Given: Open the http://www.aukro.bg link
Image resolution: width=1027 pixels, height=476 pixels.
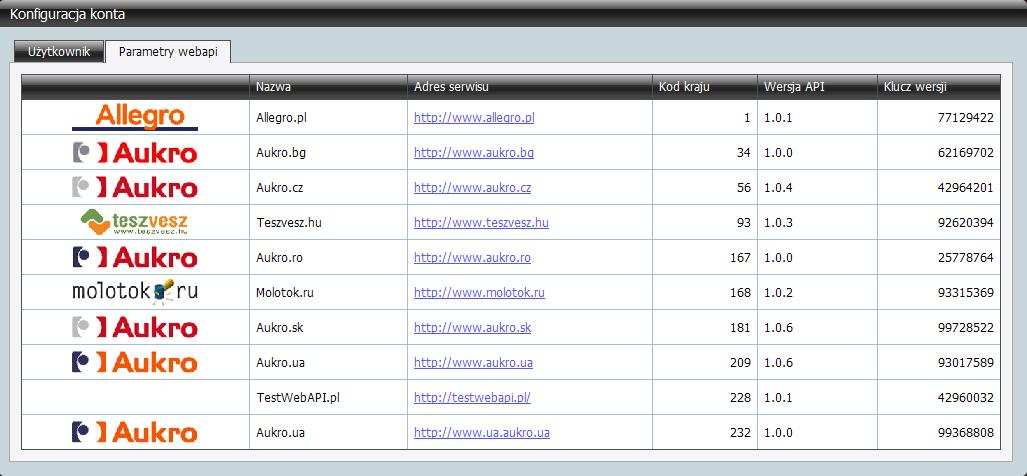Looking at the screenshot, I should [474, 153].
